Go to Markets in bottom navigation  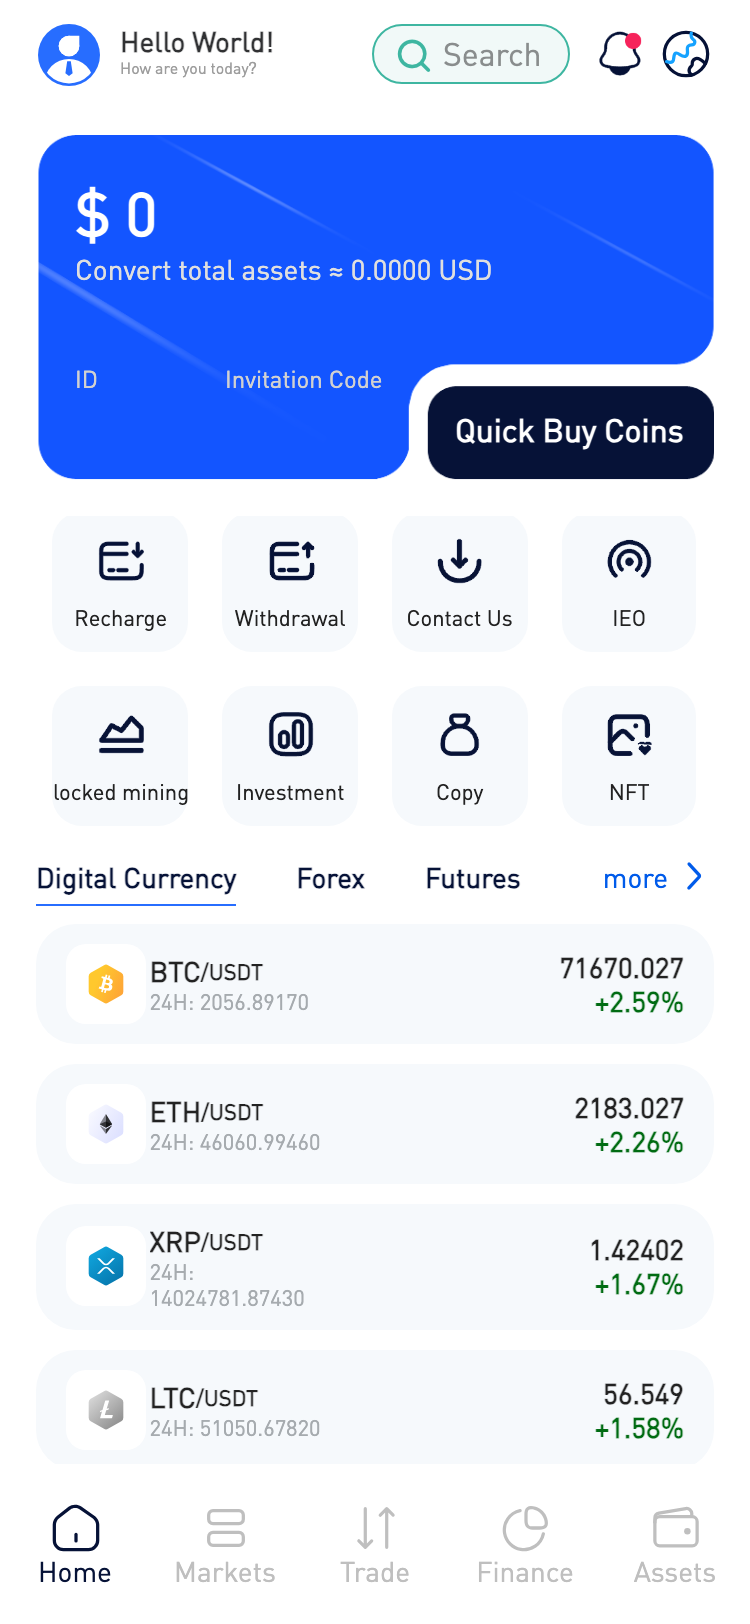click(225, 1546)
